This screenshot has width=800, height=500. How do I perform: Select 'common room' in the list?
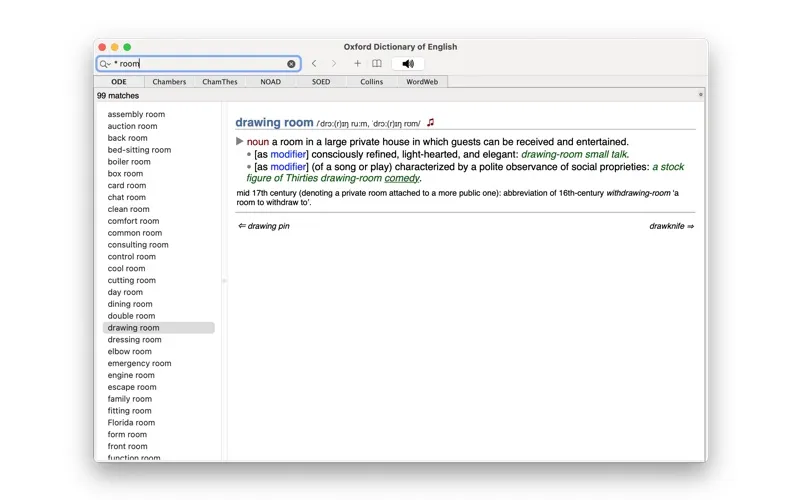click(x=135, y=233)
